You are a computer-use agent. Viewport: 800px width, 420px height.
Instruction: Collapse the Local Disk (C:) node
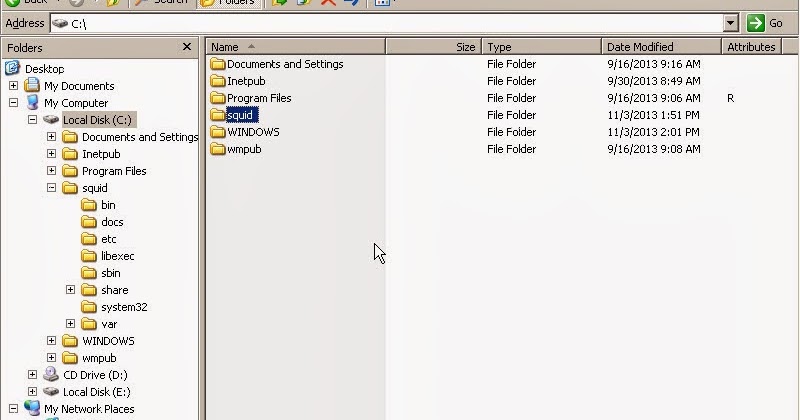(x=32, y=119)
